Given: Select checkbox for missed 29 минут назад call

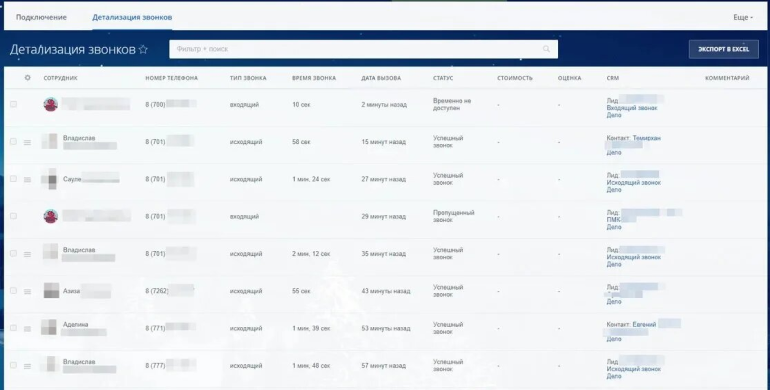Looking at the screenshot, I should 13,216.
